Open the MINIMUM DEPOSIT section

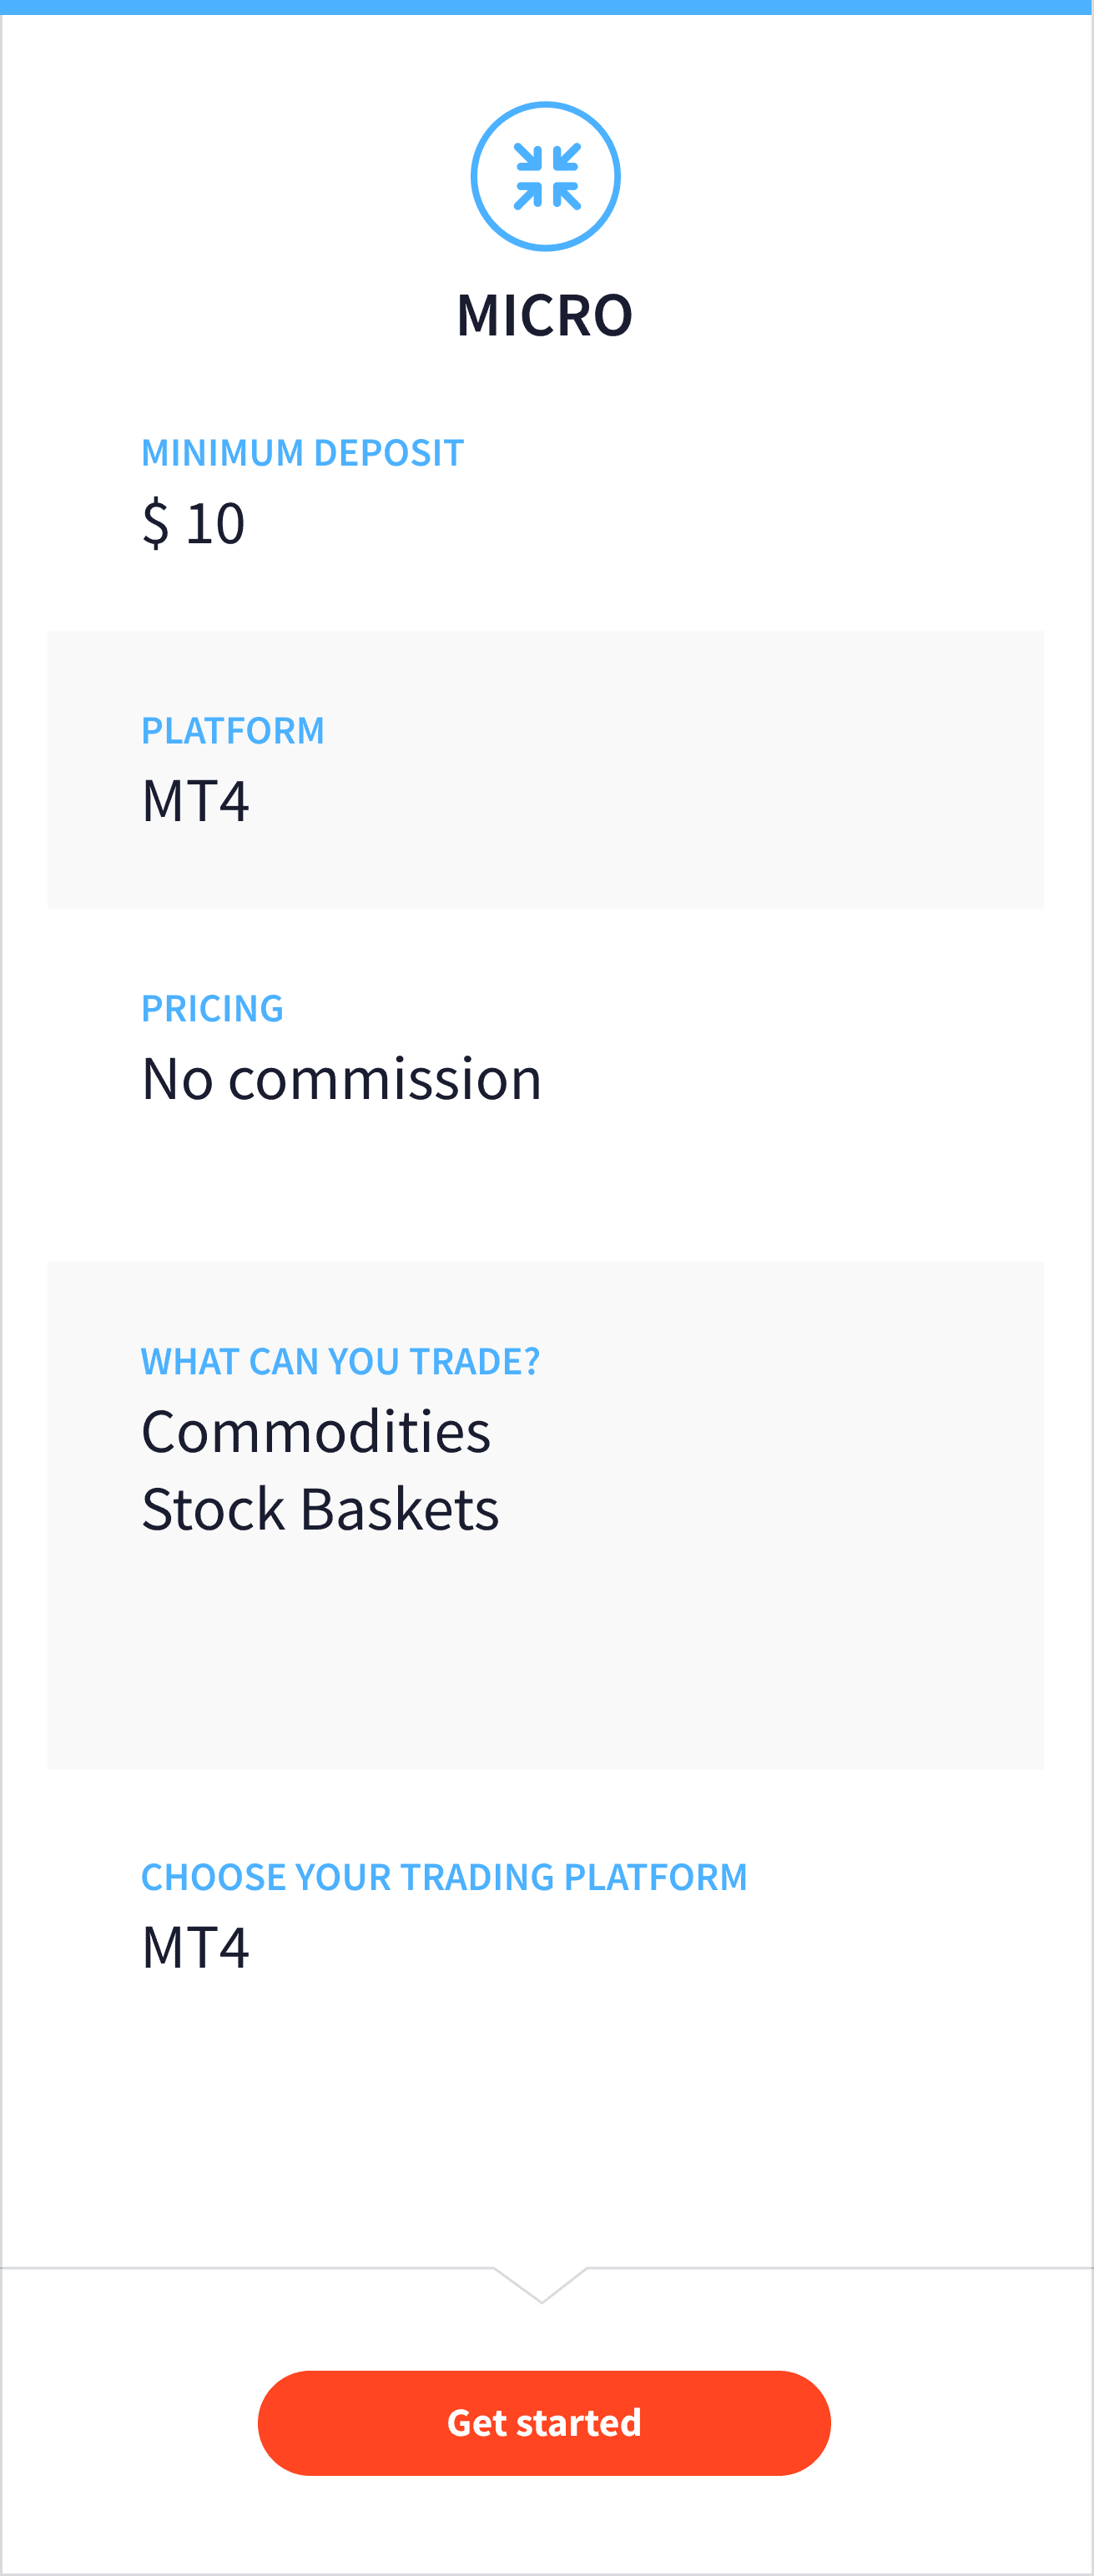click(x=303, y=452)
